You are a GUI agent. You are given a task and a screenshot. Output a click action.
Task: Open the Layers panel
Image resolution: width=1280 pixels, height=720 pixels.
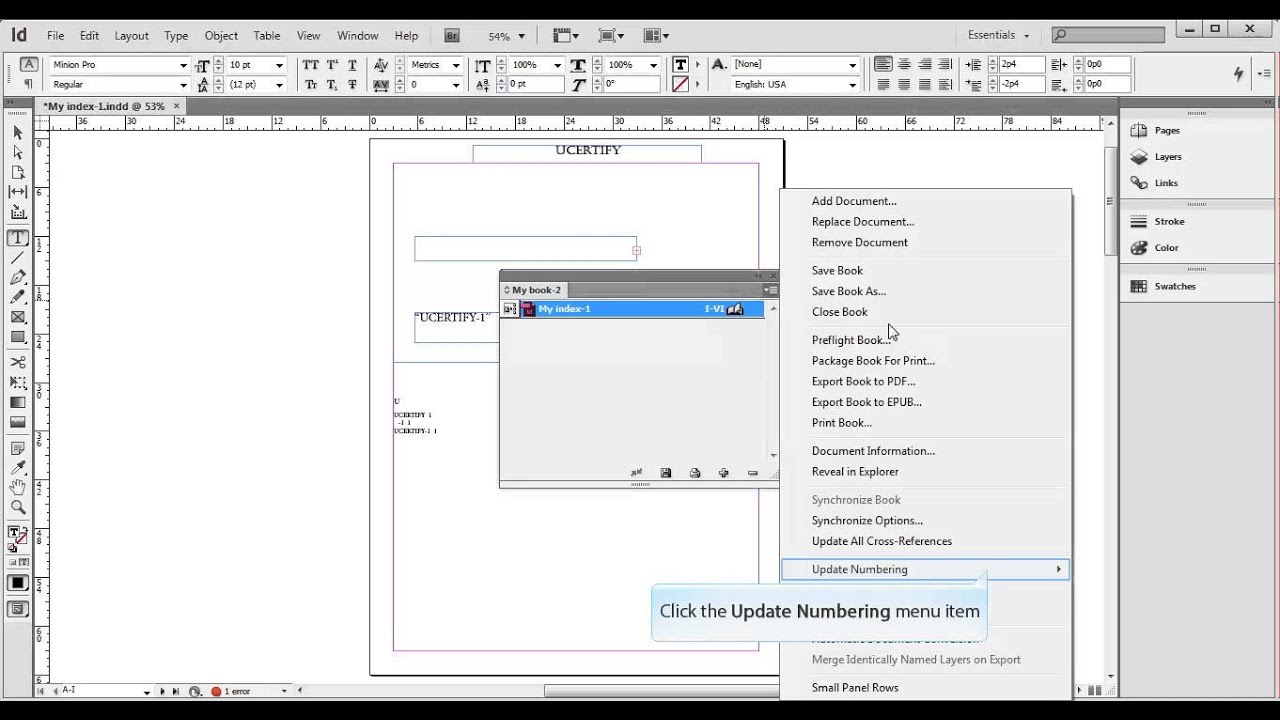point(1167,157)
